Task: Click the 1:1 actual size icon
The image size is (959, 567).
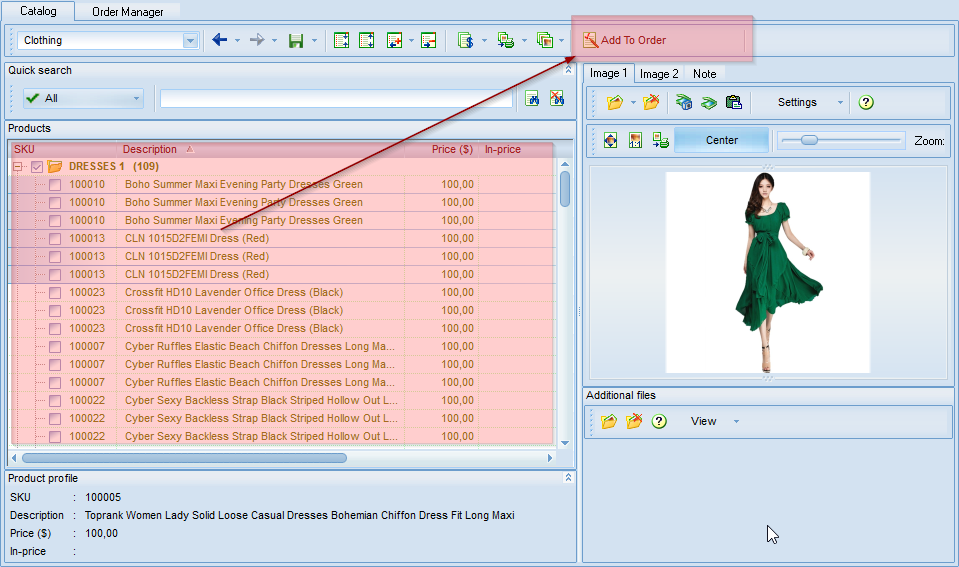Action: click(x=635, y=140)
